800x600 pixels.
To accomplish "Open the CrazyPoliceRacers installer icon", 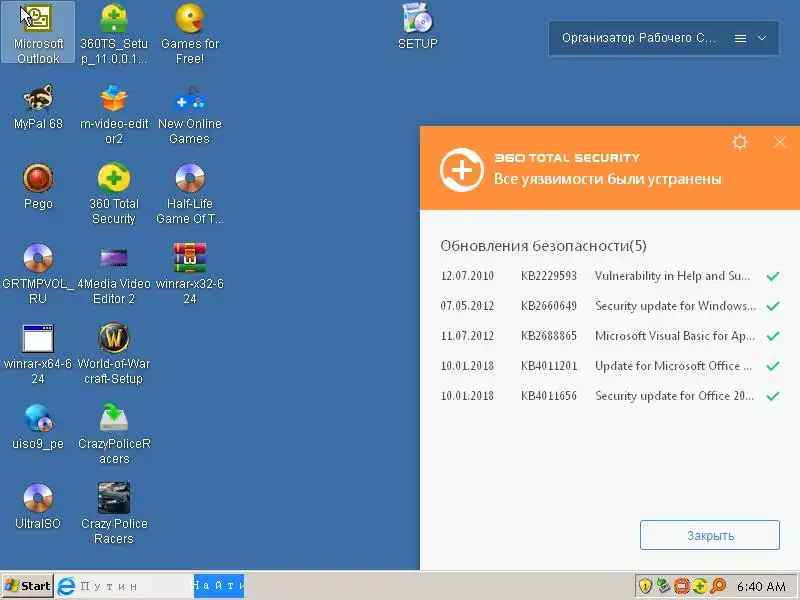I will 114,435.
